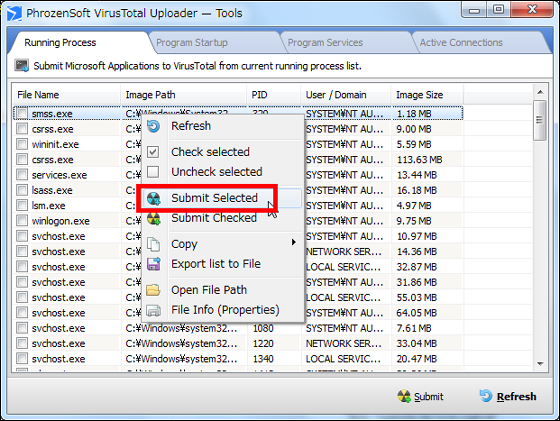Click the services.exe file name
Viewport: 560px width, 421px height.
pyautogui.click(x=59, y=175)
